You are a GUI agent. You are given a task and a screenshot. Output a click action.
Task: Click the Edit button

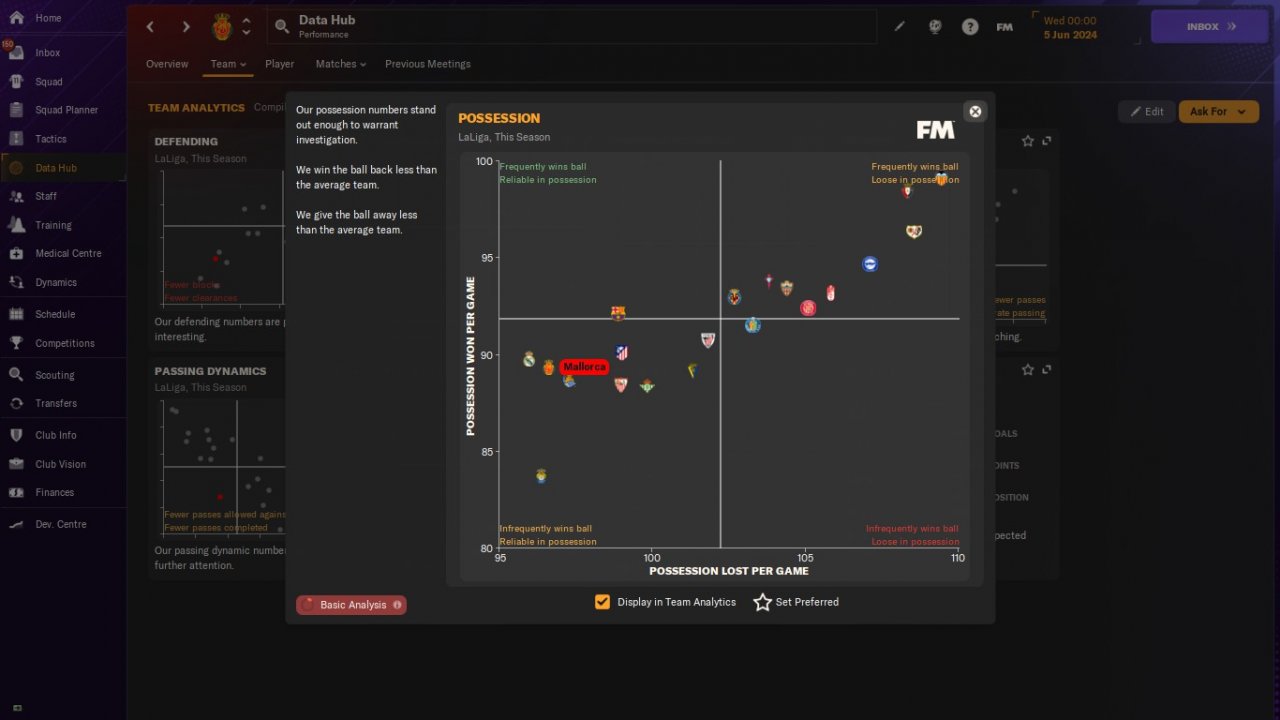[x=1146, y=111]
